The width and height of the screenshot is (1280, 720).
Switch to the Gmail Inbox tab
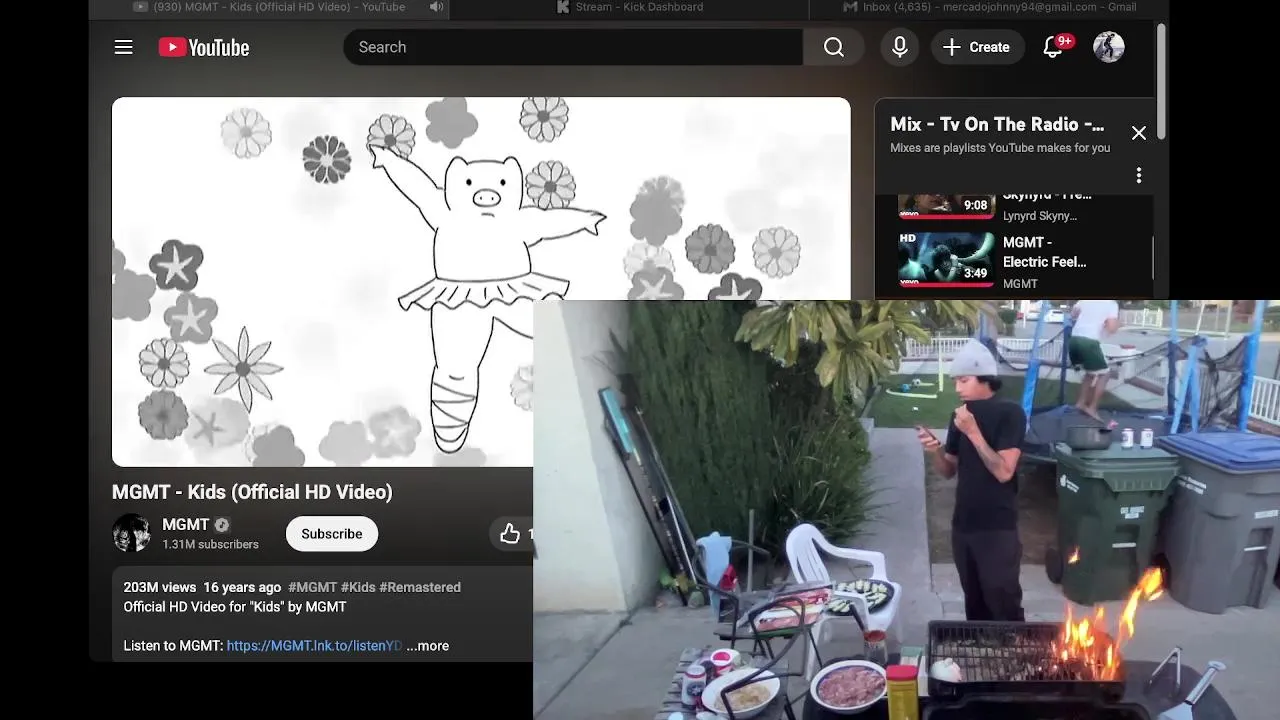pyautogui.click(x=989, y=7)
